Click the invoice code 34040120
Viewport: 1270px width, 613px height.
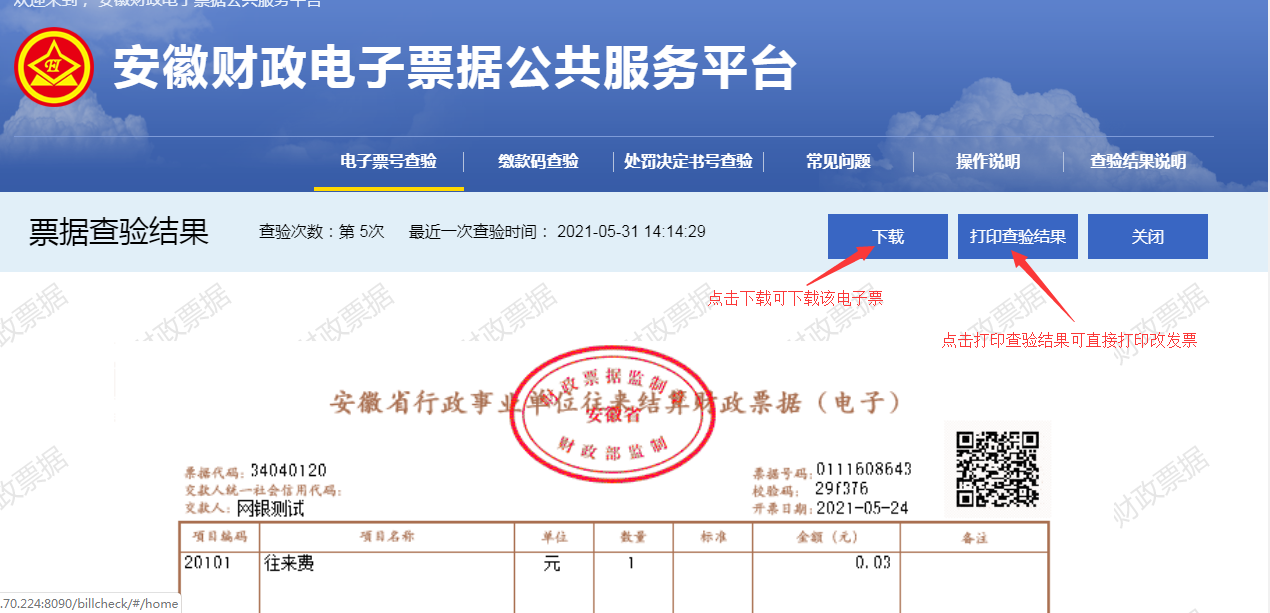pyautogui.click(x=288, y=471)
